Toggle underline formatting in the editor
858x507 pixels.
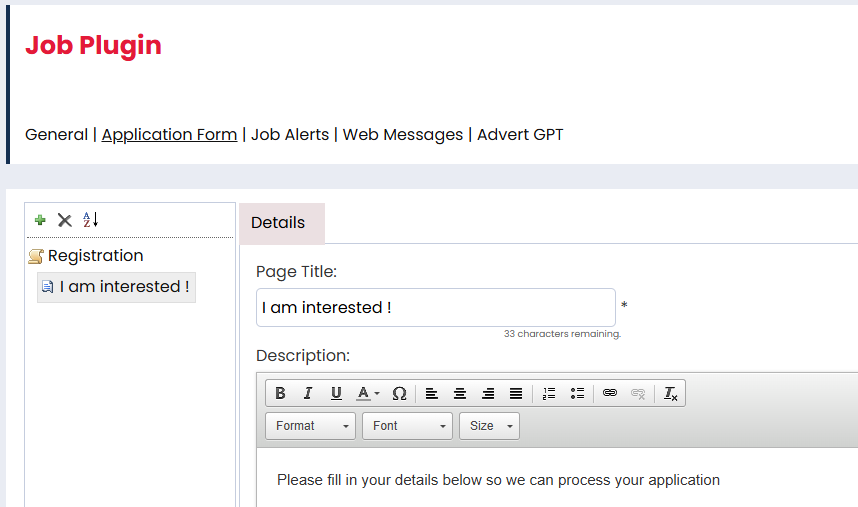(x=336, y=394)
